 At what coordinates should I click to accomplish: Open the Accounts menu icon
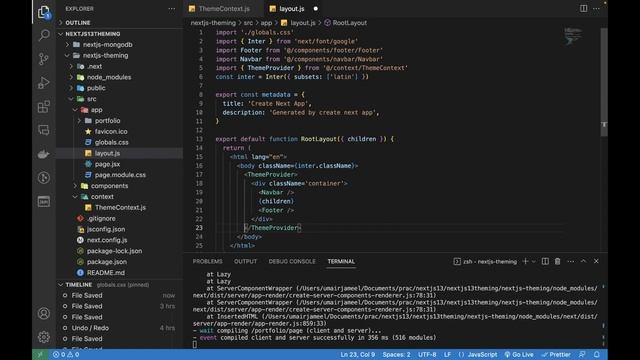click(44, 313)
